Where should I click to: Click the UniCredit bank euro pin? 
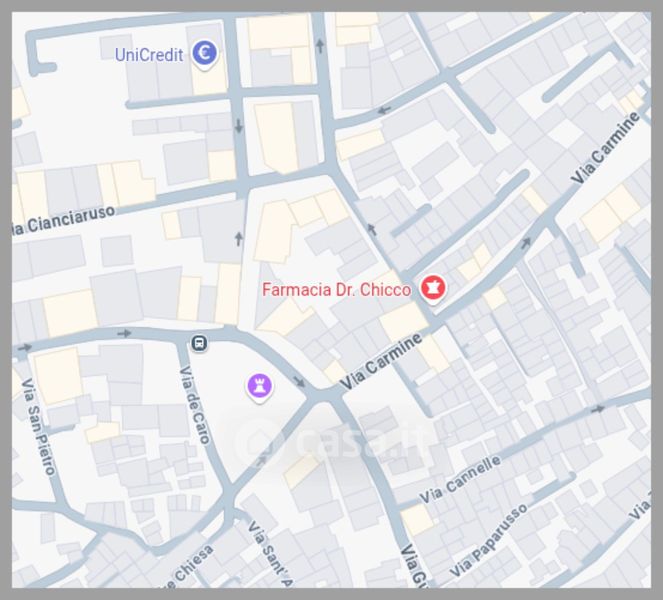coord(205,54)
